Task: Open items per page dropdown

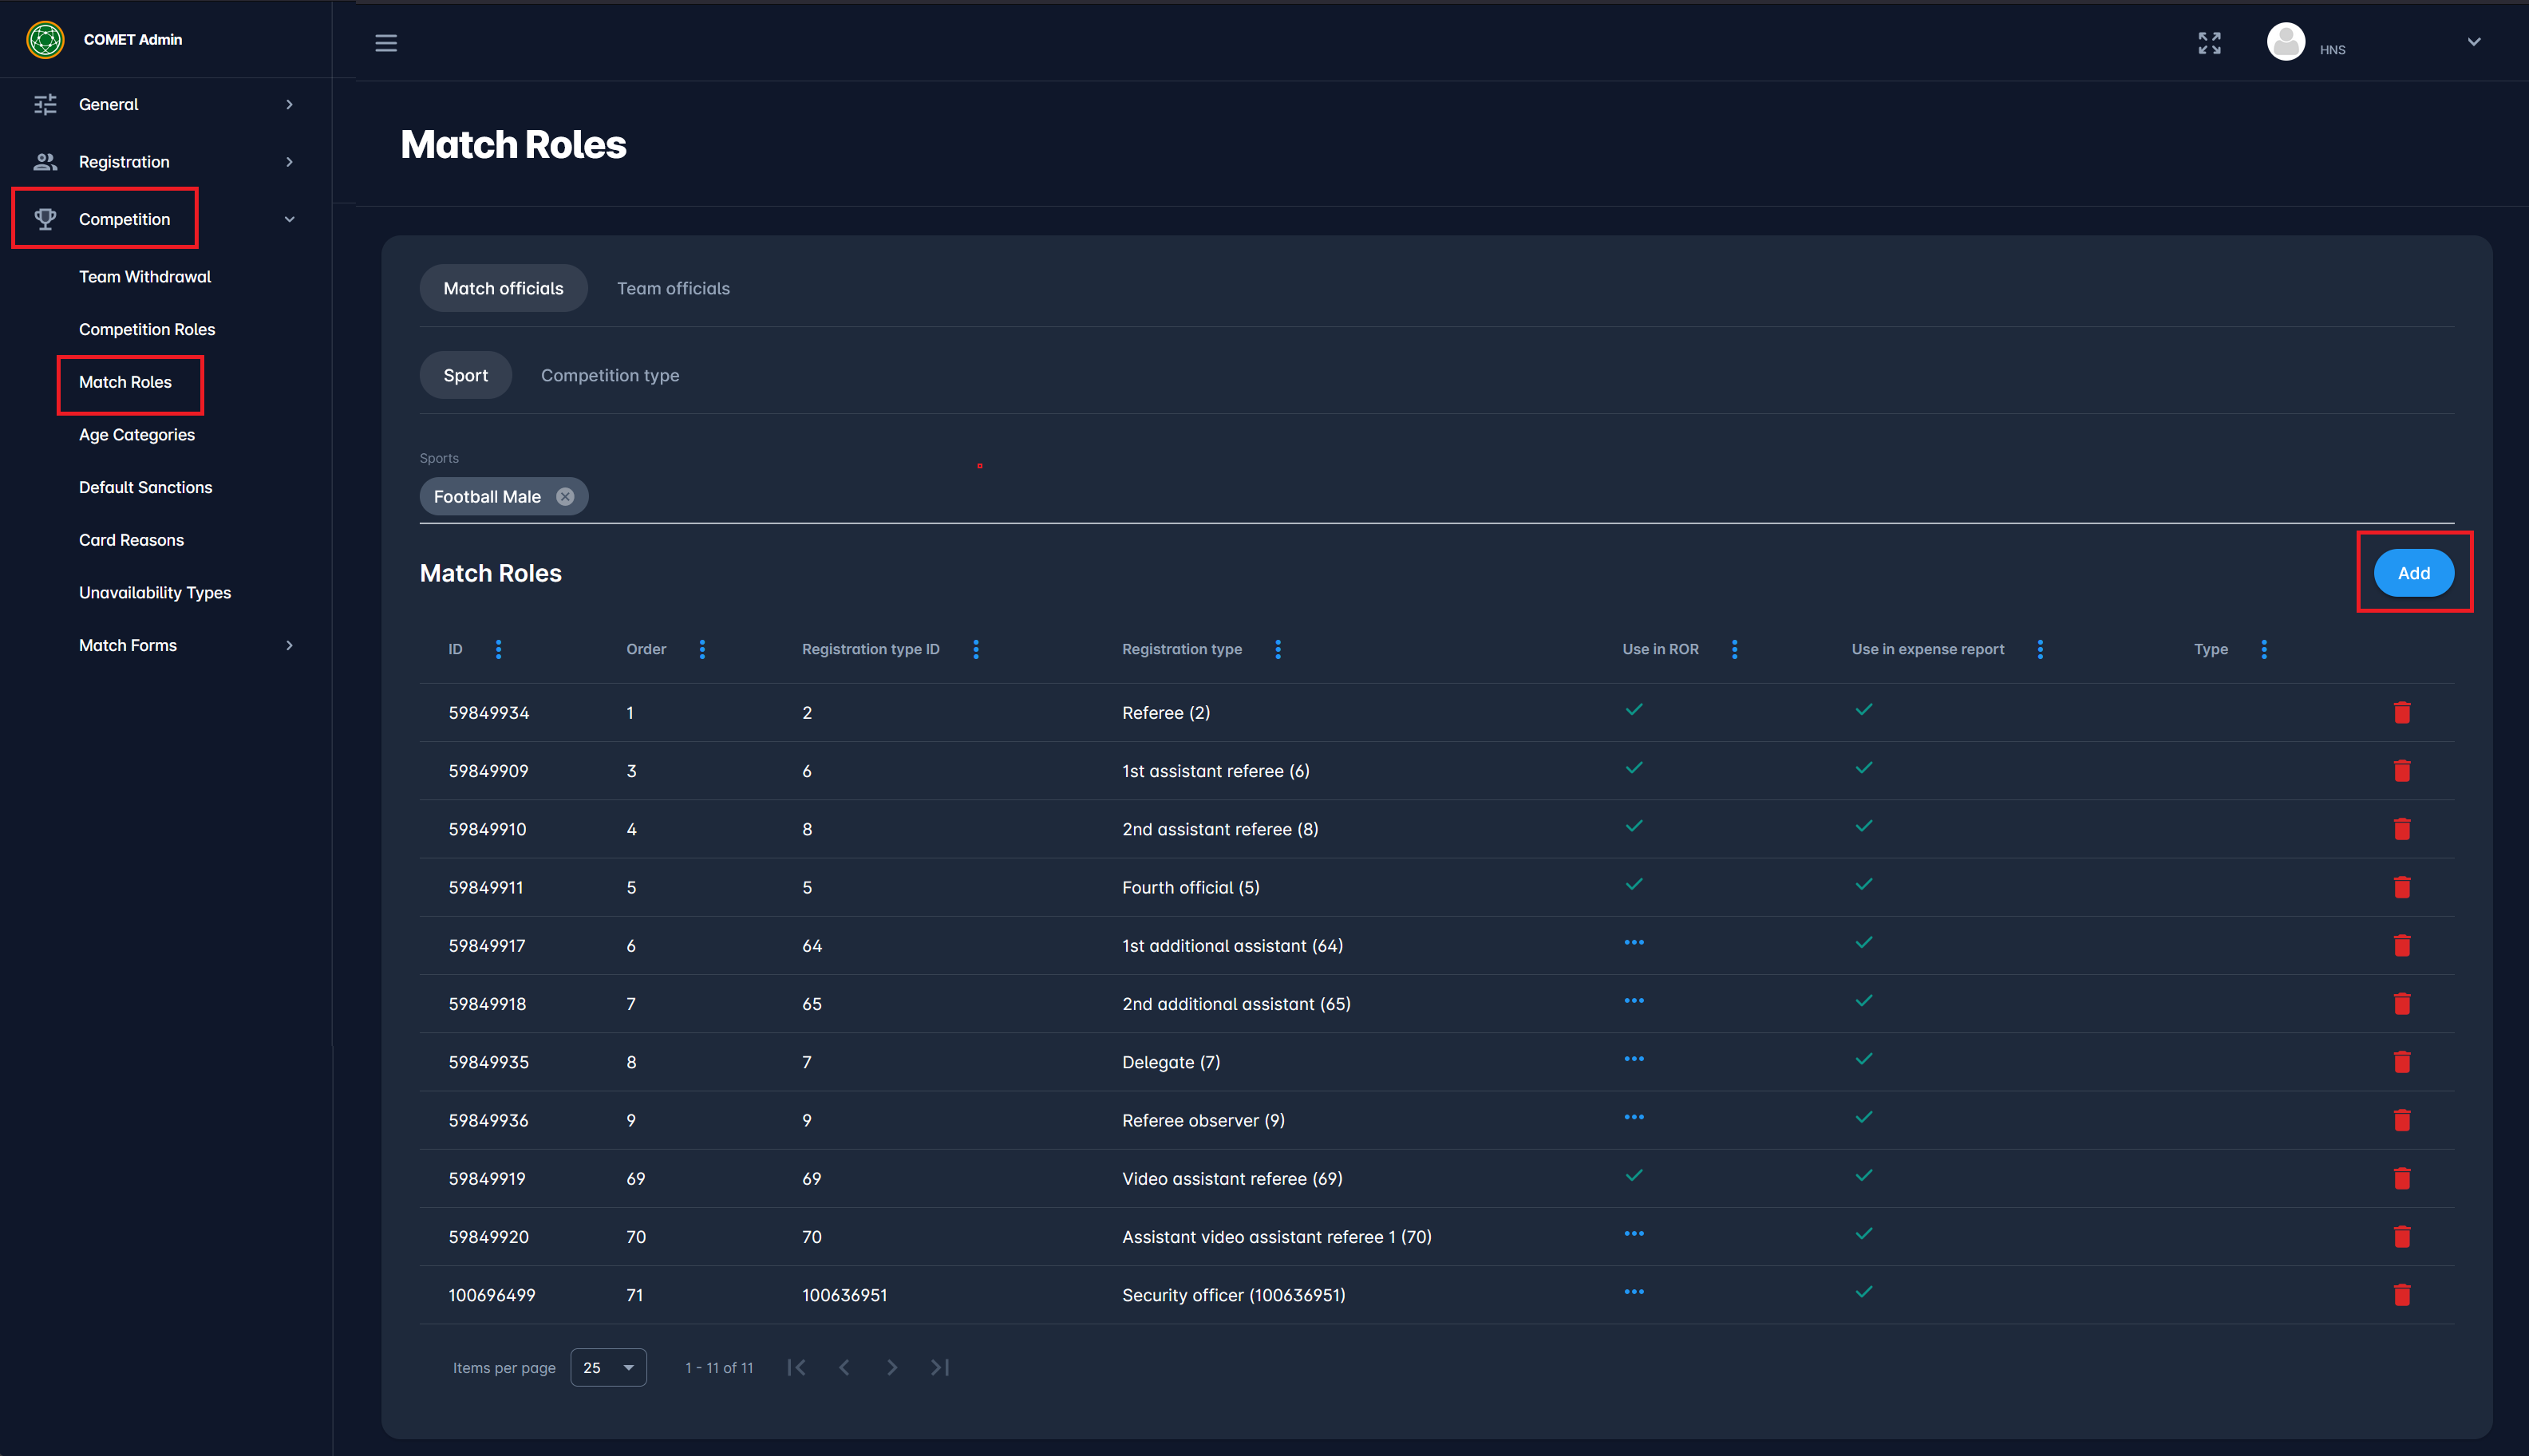Action: coord(608,1367)
